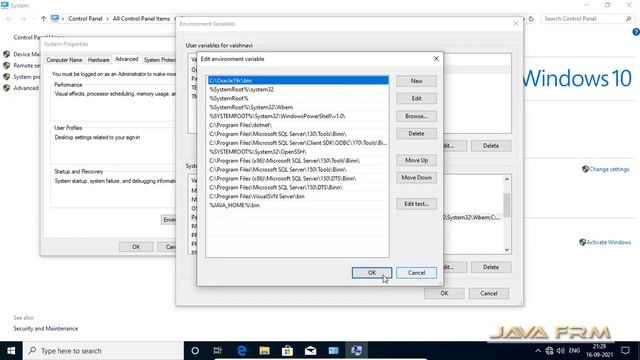Open Mail app from taskbar
The height and width of the screenshot is (360, 640).
pyautogui.click(x=310, y=351)
